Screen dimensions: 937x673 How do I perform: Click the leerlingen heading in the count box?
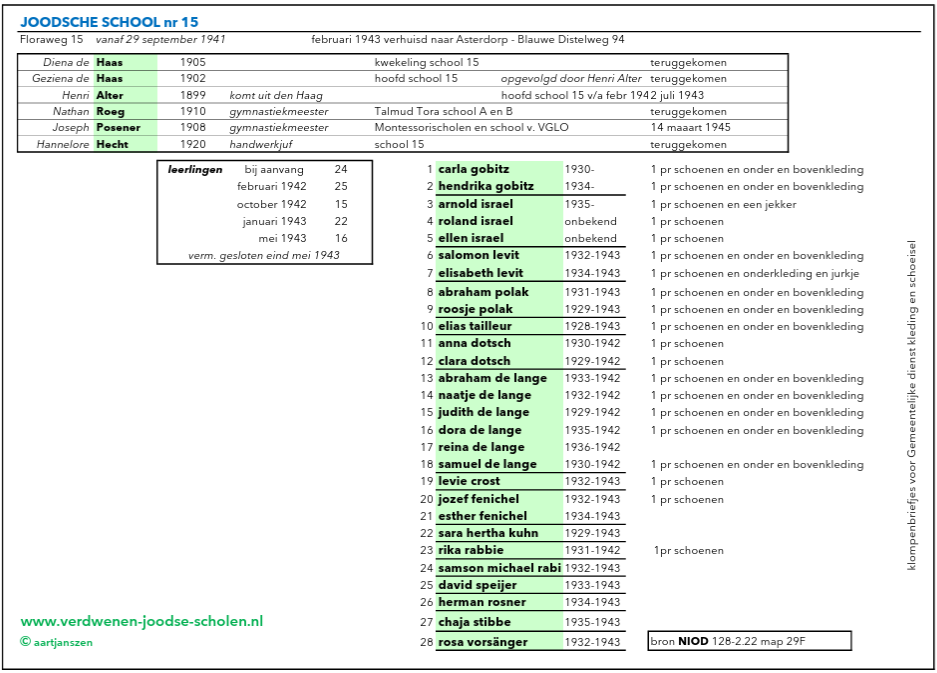(195, 170)
